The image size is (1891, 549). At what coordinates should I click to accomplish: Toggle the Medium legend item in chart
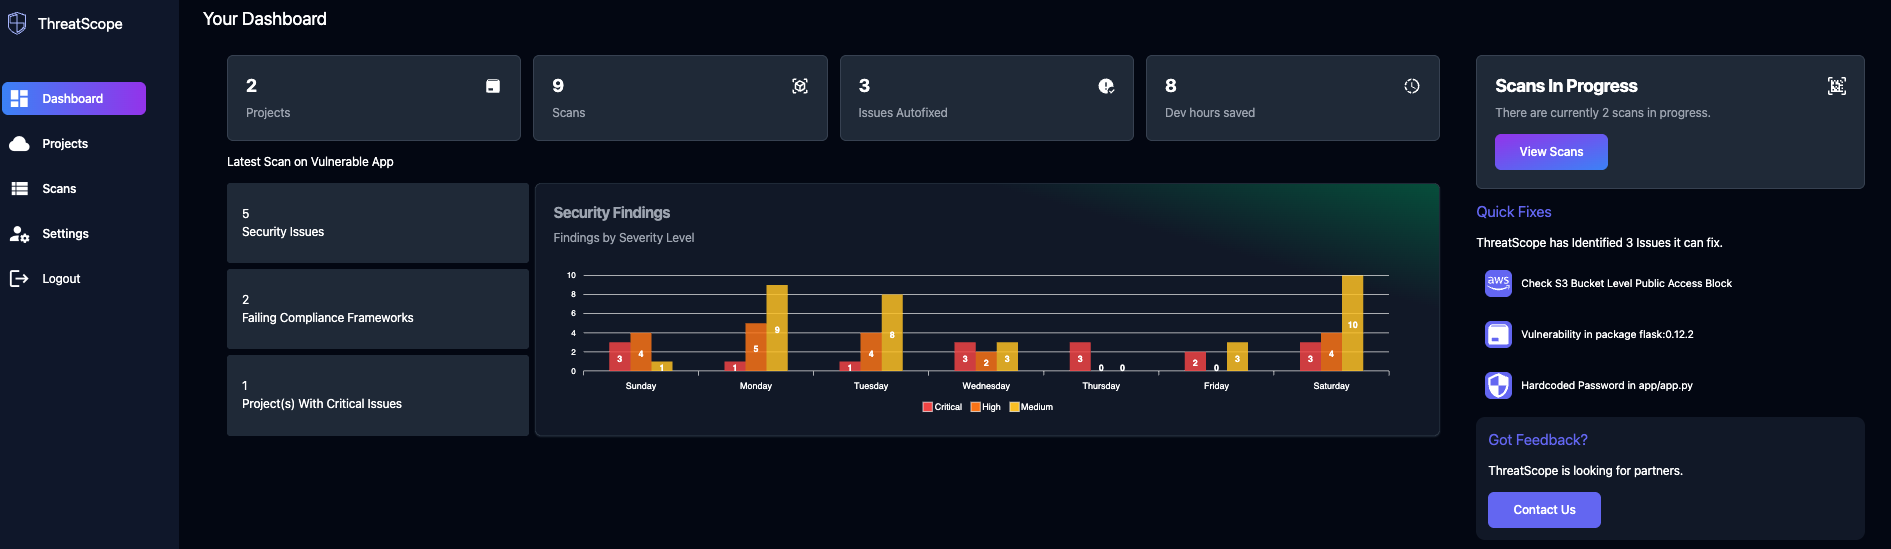1031,407
